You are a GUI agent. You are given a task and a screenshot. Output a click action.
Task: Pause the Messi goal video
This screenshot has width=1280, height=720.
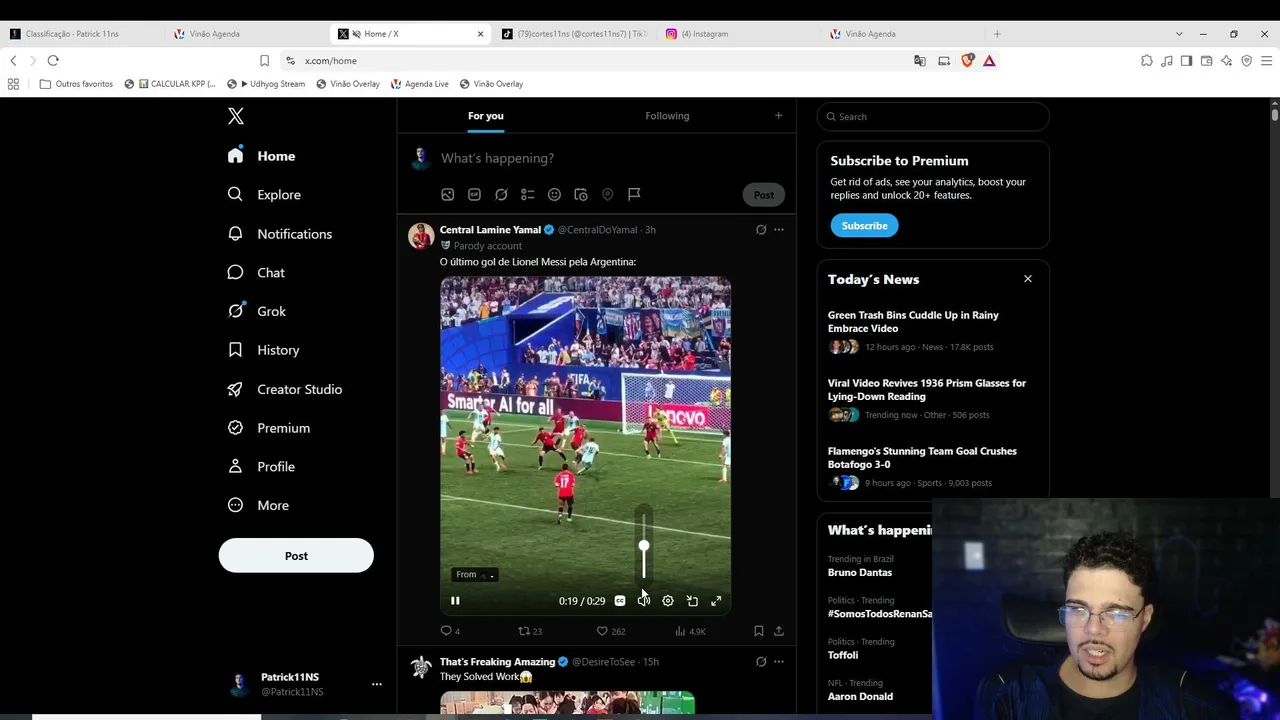coord(455,601)
